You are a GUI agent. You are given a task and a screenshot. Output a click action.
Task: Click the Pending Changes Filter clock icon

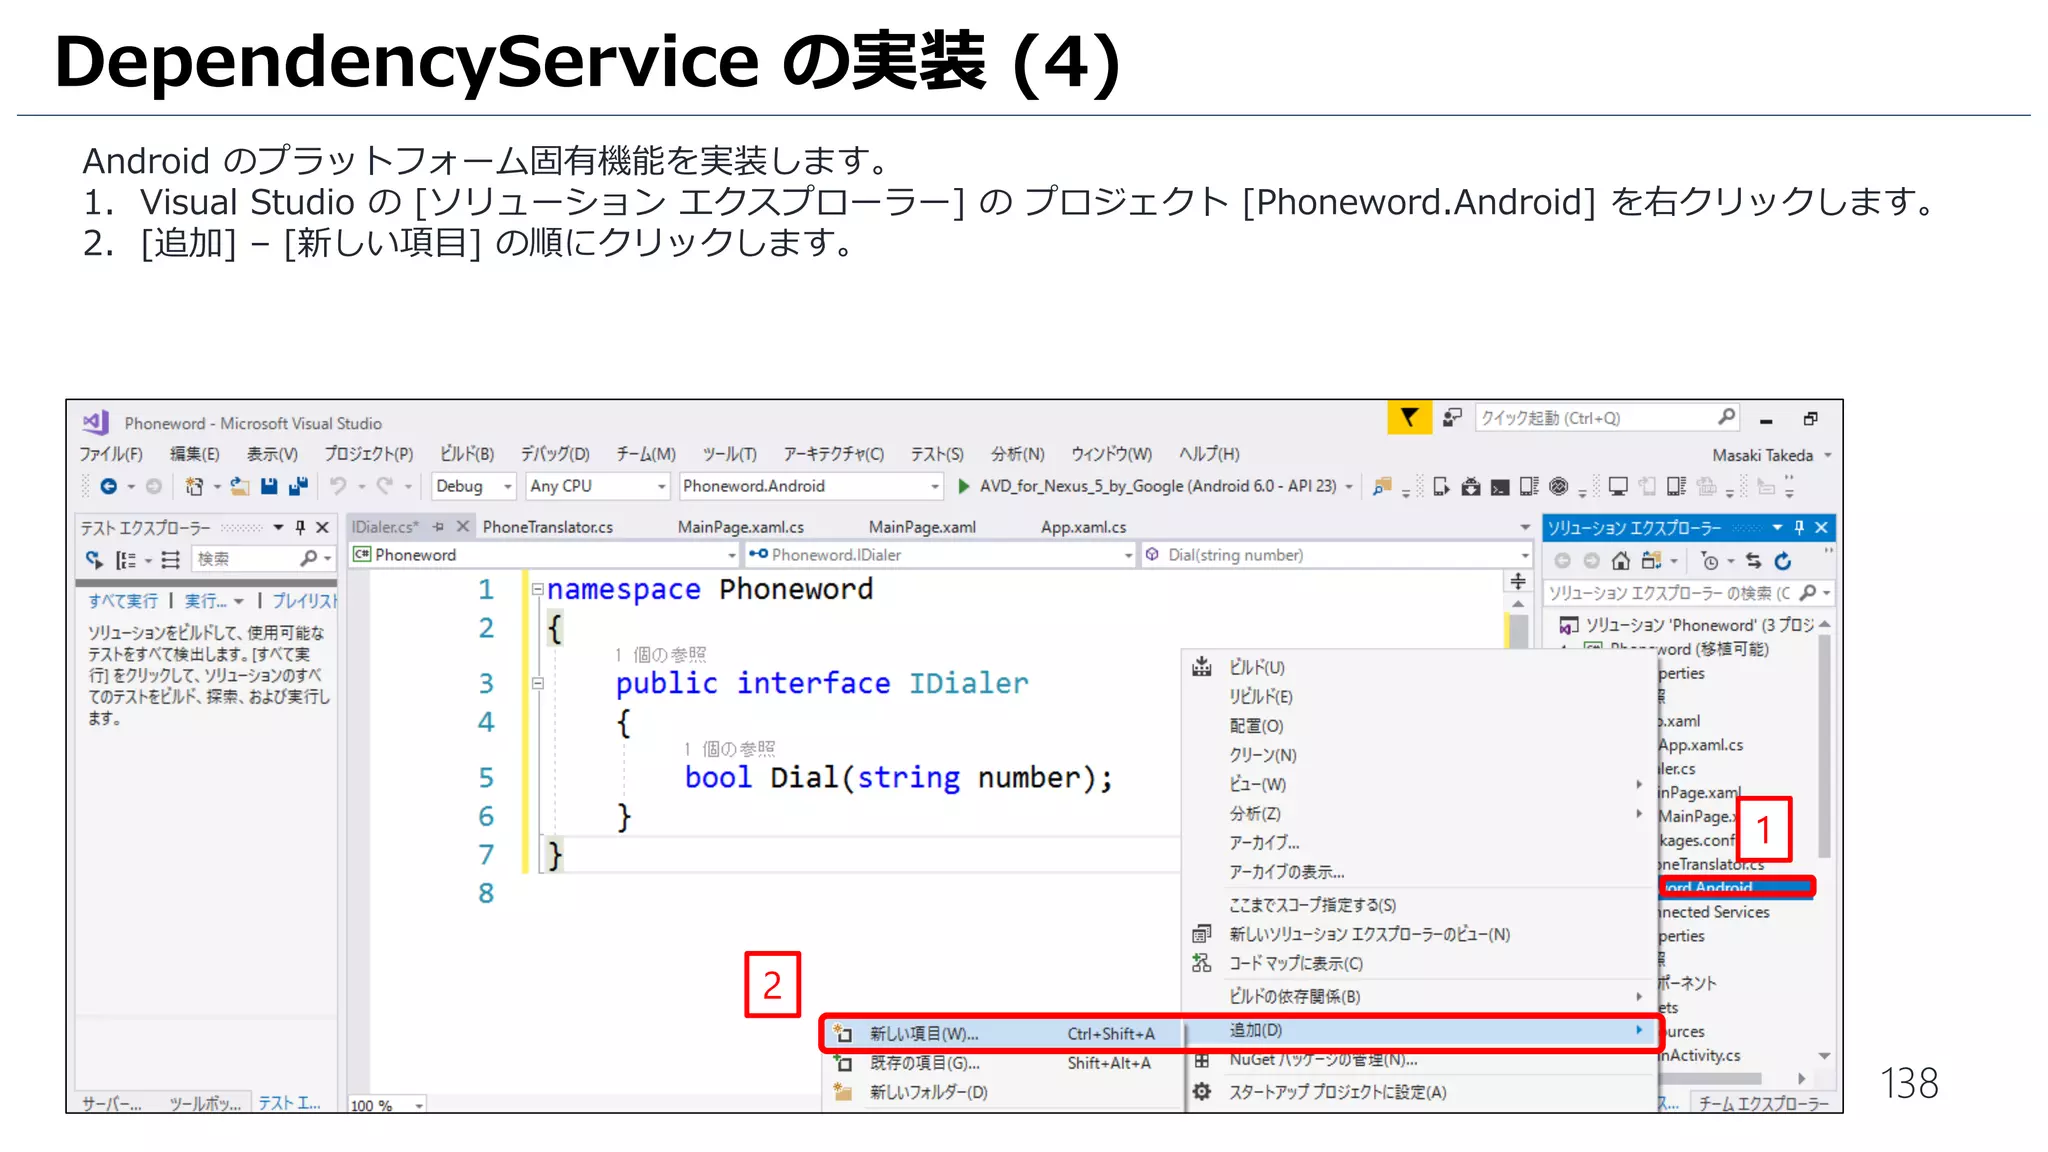(x=1710, y=561)
